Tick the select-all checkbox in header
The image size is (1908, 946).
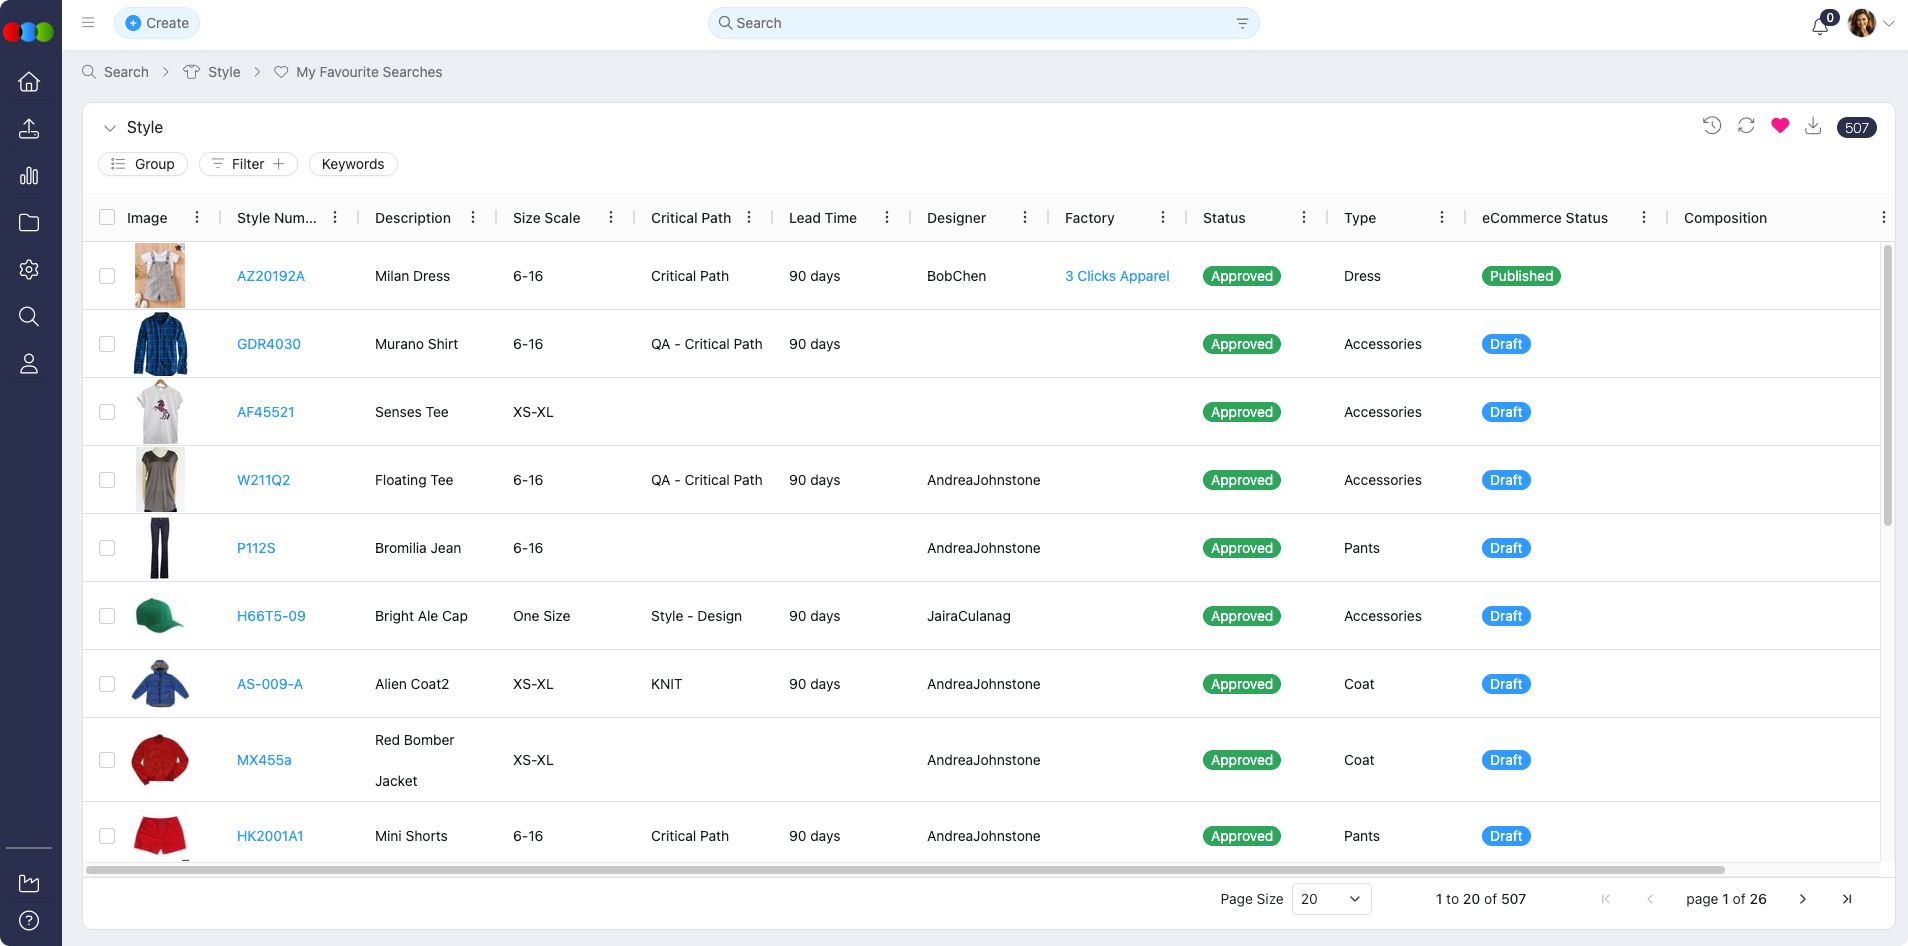click(x=107, y=218)
